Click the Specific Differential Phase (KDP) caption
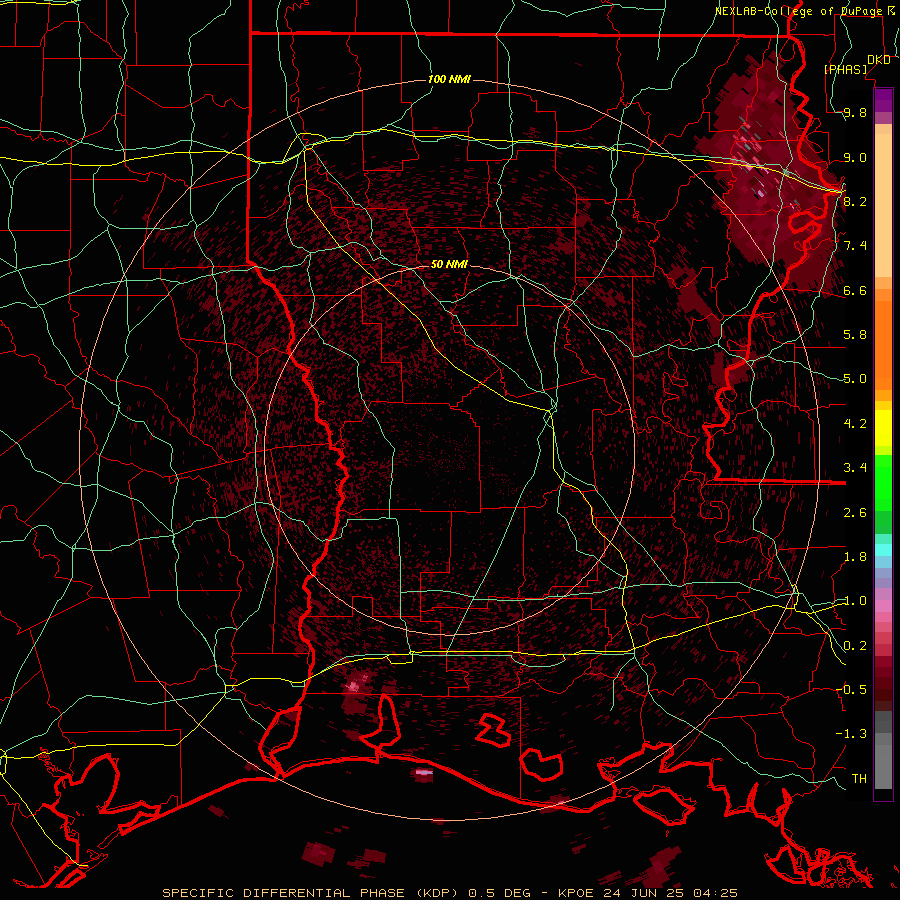 (313, 893)
